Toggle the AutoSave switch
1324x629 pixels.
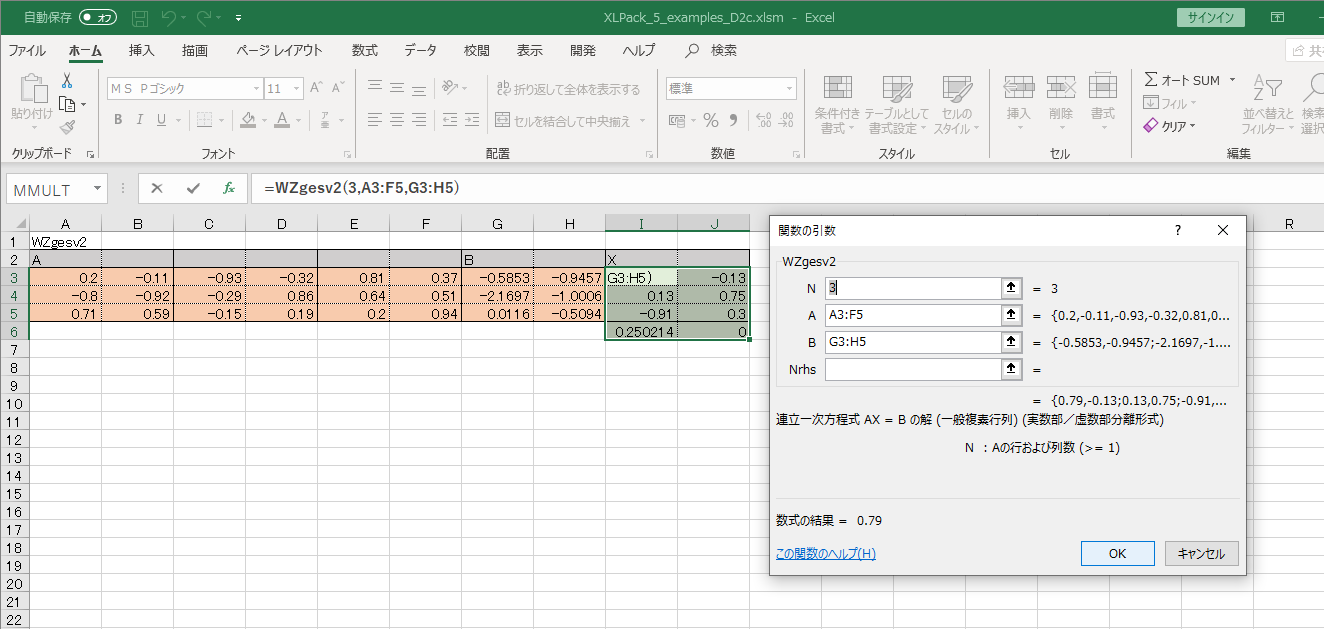click(98, 18)
